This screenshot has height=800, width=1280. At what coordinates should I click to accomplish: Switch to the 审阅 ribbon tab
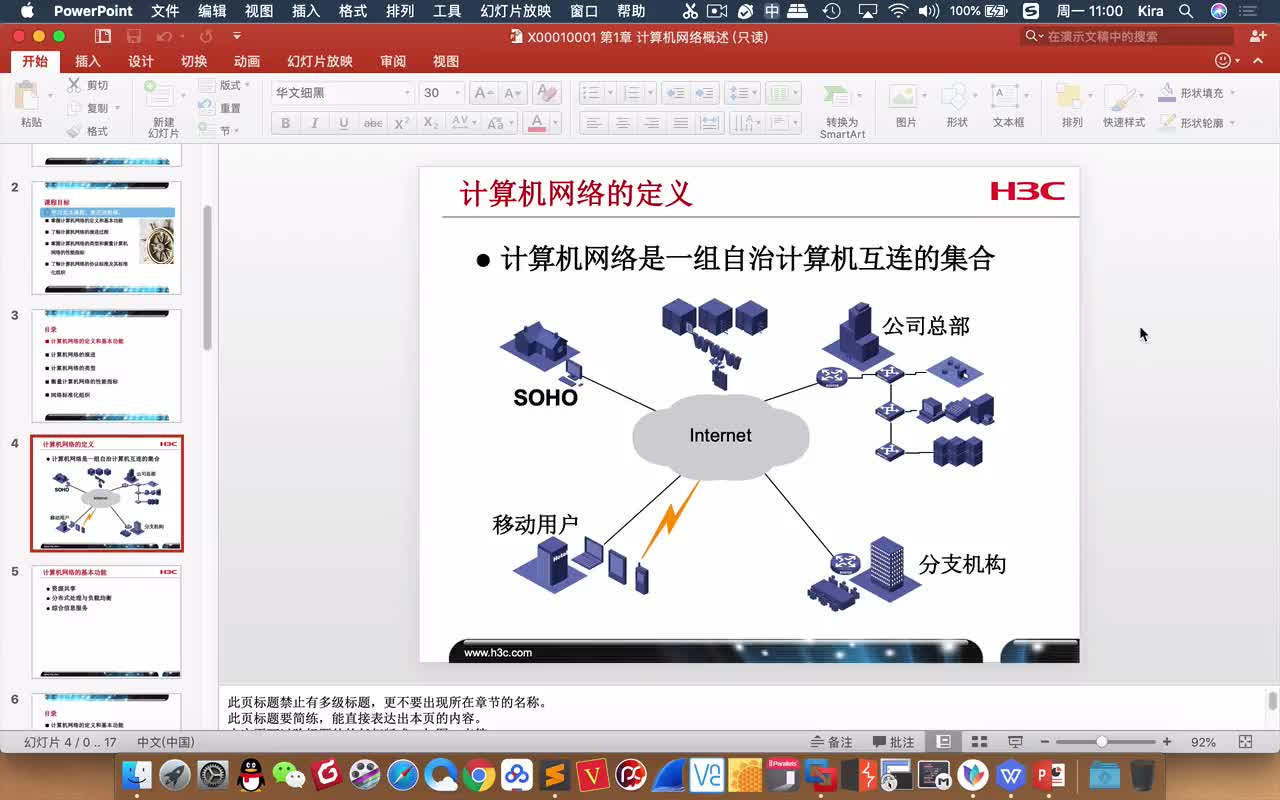393,61
